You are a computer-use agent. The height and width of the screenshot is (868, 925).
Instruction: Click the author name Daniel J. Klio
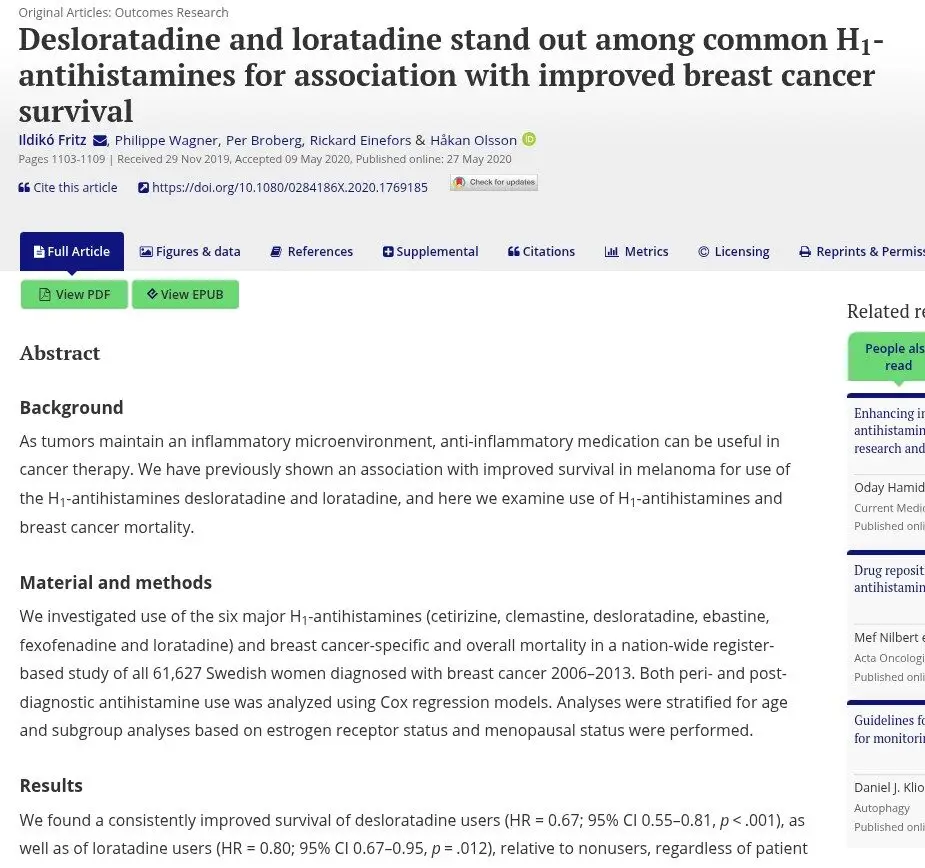[x=889, y=788]
